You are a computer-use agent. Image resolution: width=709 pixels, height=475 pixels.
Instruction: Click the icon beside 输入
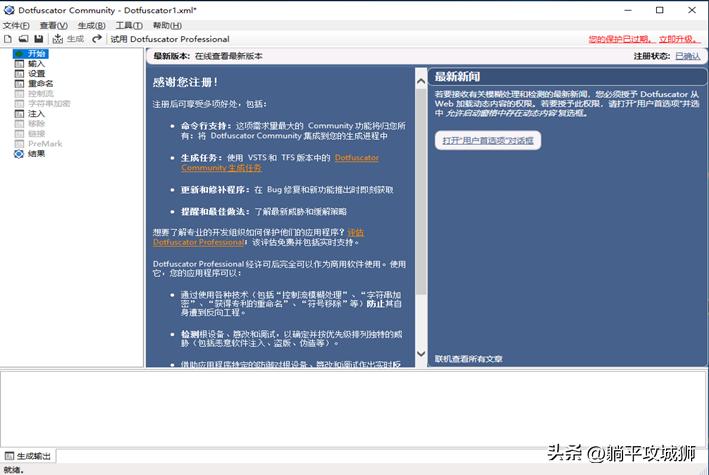point(19,64)
